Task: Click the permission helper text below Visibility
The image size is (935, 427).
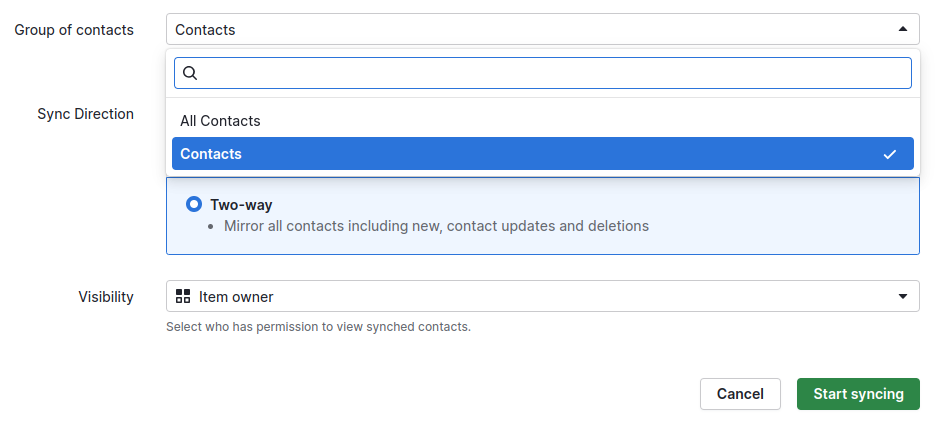Action: click(318, 327)
